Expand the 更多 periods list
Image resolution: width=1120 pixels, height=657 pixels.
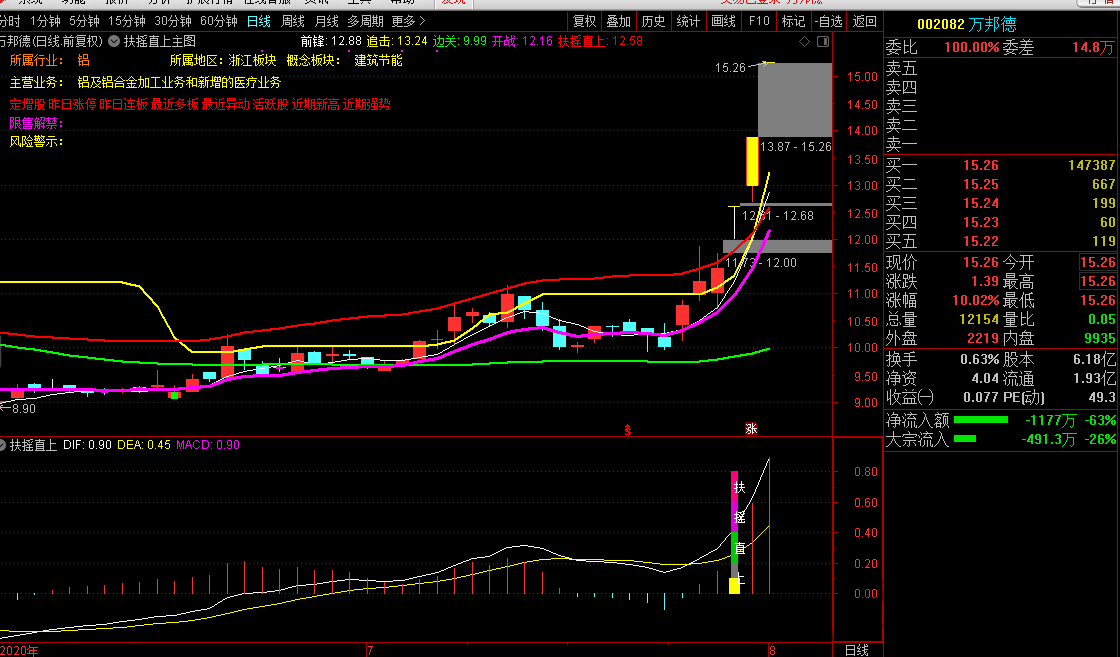click(408, 21)
